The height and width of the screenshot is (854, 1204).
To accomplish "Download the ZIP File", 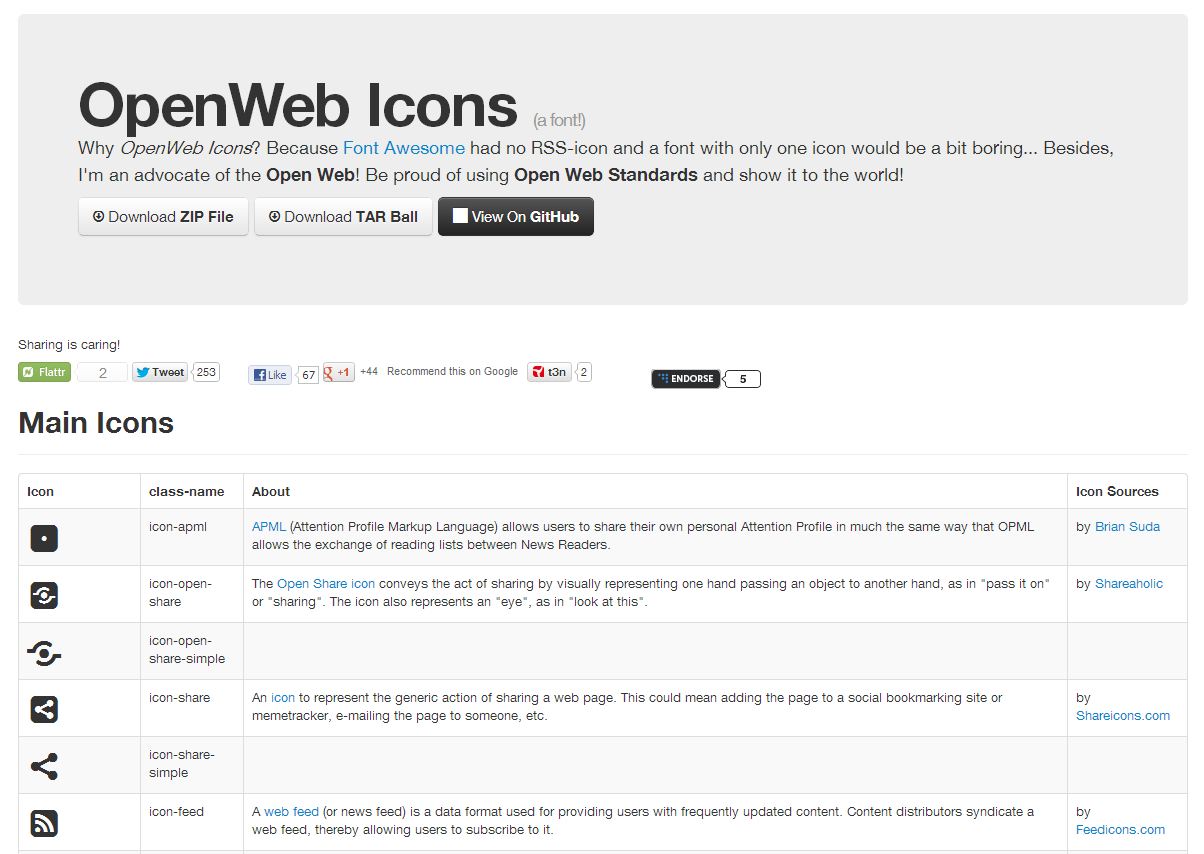I will click(x=163, y=216).
